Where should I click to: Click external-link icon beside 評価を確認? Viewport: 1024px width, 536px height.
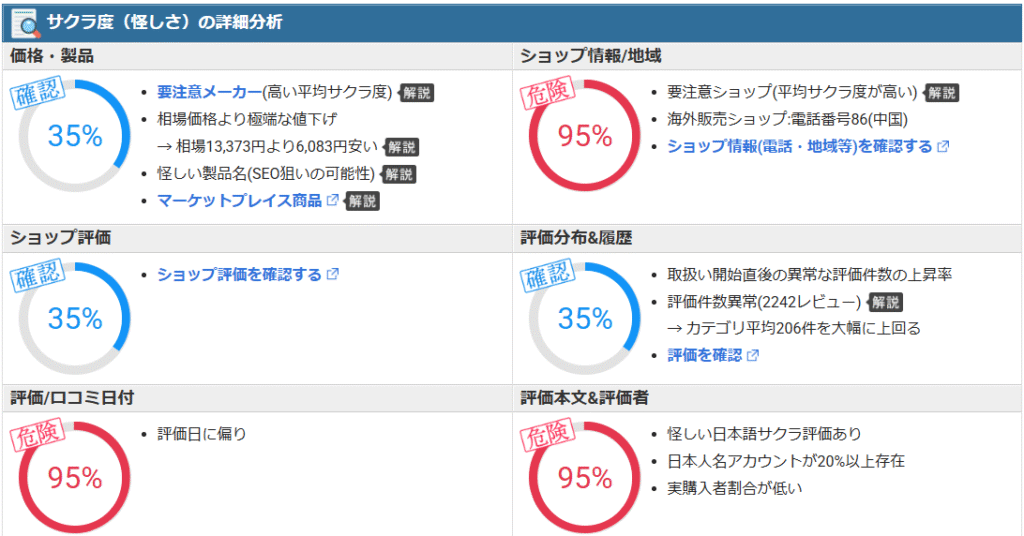click(x=753, y=355)
